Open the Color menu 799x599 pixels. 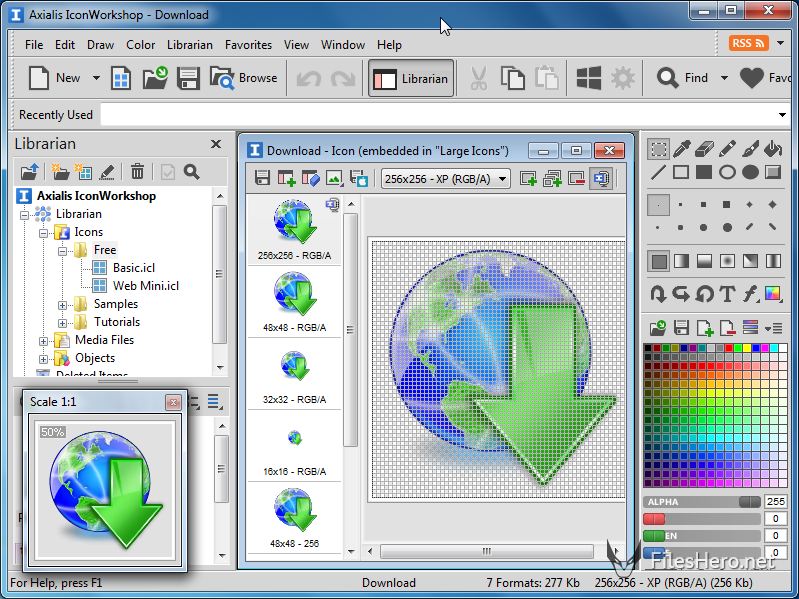[141, 45]
